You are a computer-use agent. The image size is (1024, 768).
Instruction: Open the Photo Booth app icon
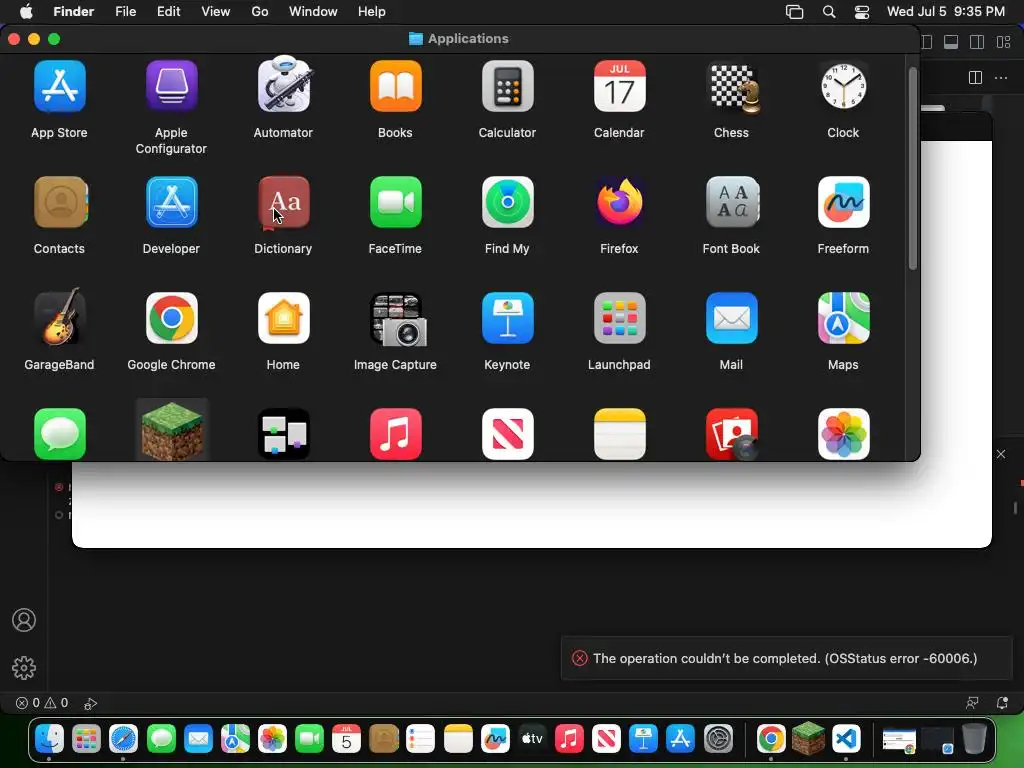click(731, 434)
